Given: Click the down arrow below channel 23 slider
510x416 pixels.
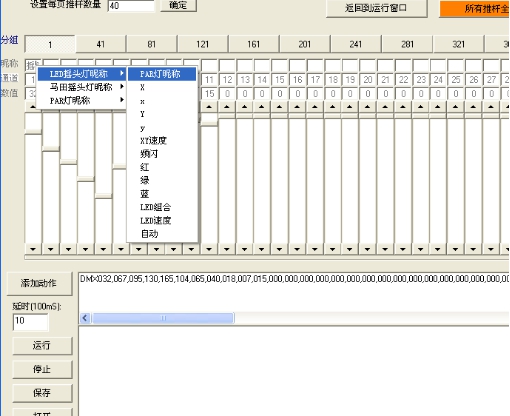Looking at the screenshot, I should click(x=421, y=249).
